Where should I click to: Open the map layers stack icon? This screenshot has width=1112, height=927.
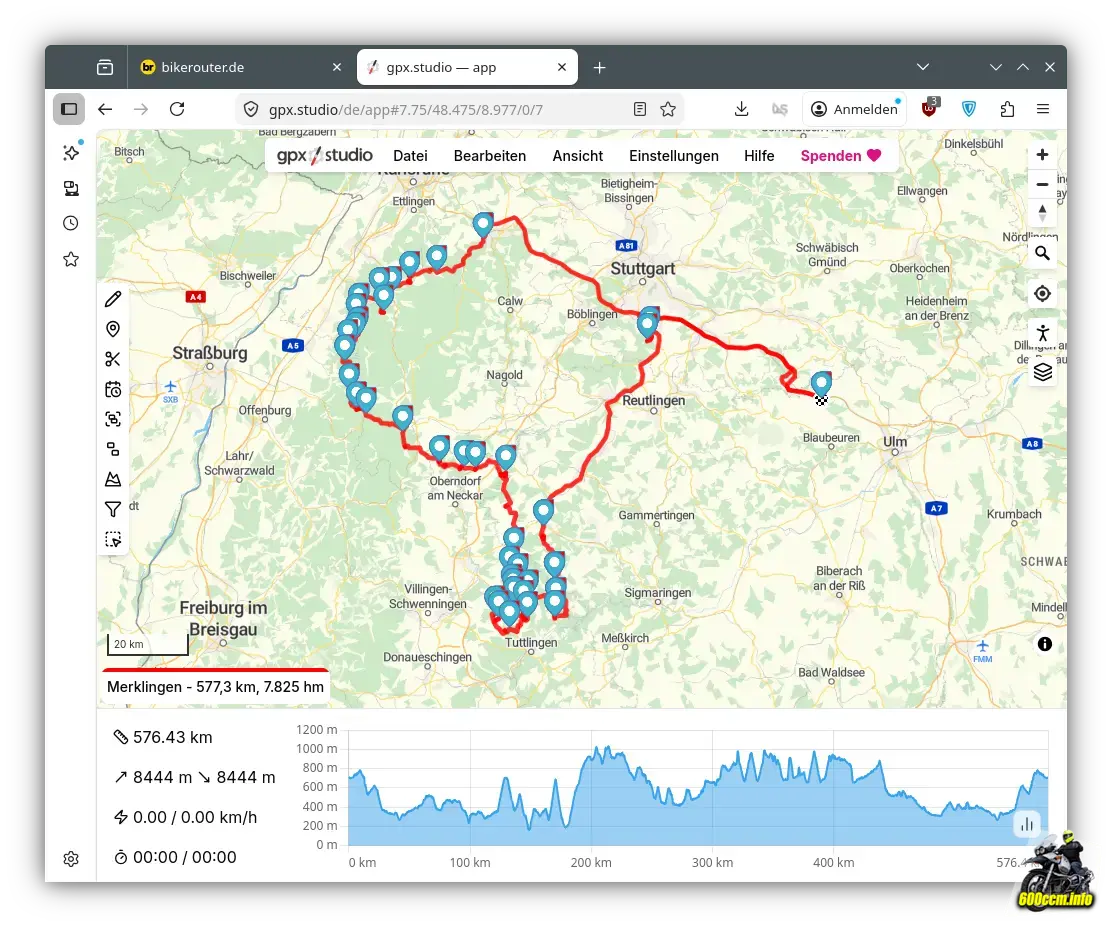tap(1042, 372)
